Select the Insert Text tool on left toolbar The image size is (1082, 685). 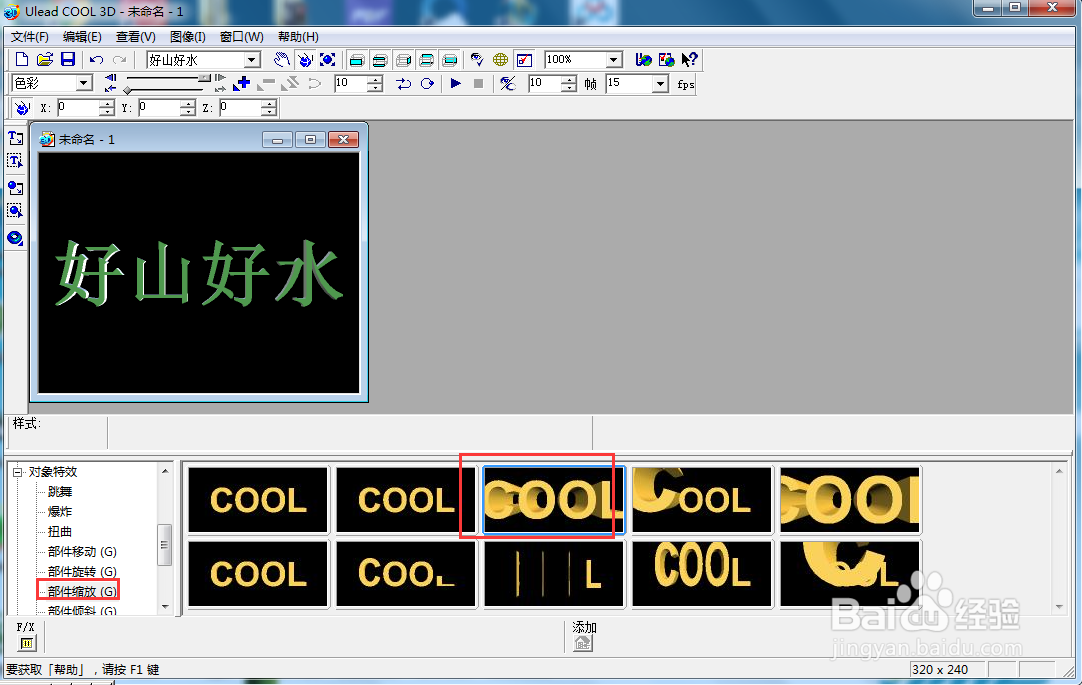[x=15, y=139]
